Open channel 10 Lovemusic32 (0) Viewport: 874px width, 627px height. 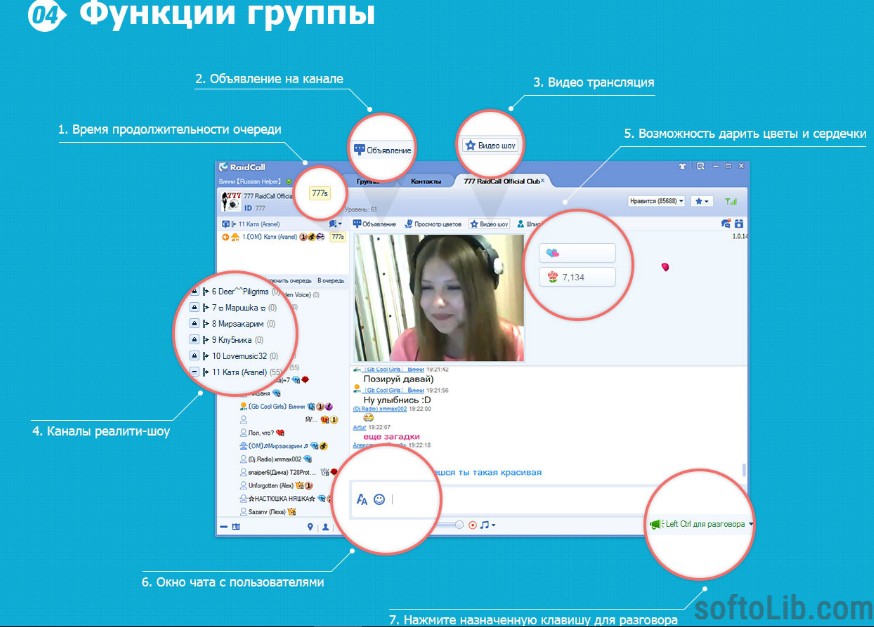tap(244, 356)
